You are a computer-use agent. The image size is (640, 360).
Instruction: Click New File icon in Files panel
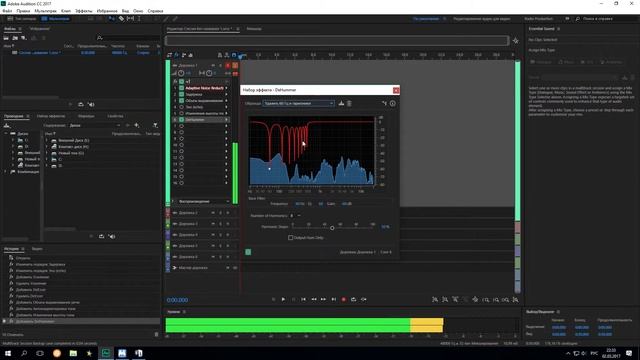tap(24, 38)
